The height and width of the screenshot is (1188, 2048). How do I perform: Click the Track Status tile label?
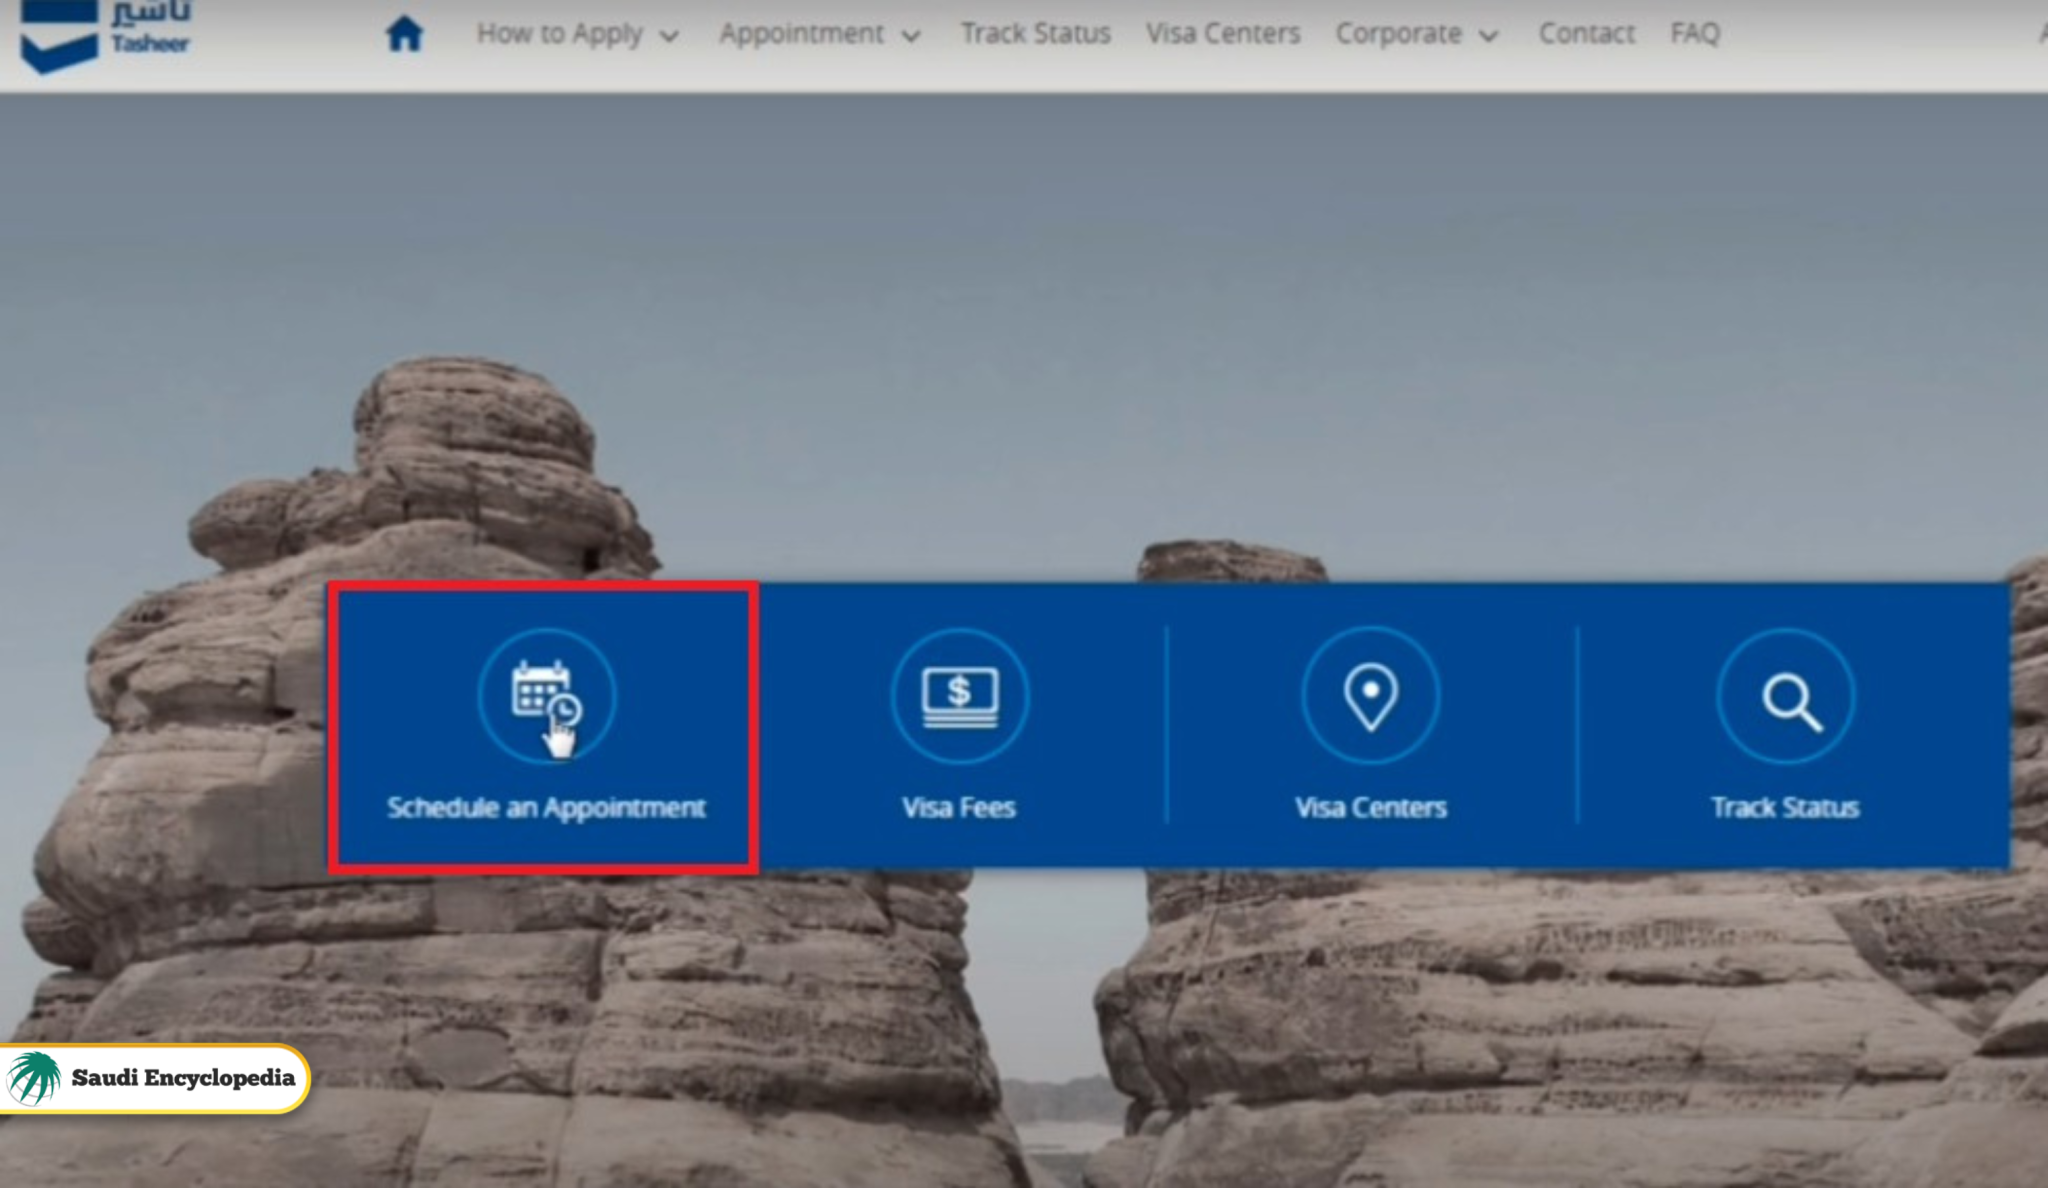tap(1785, 807)
